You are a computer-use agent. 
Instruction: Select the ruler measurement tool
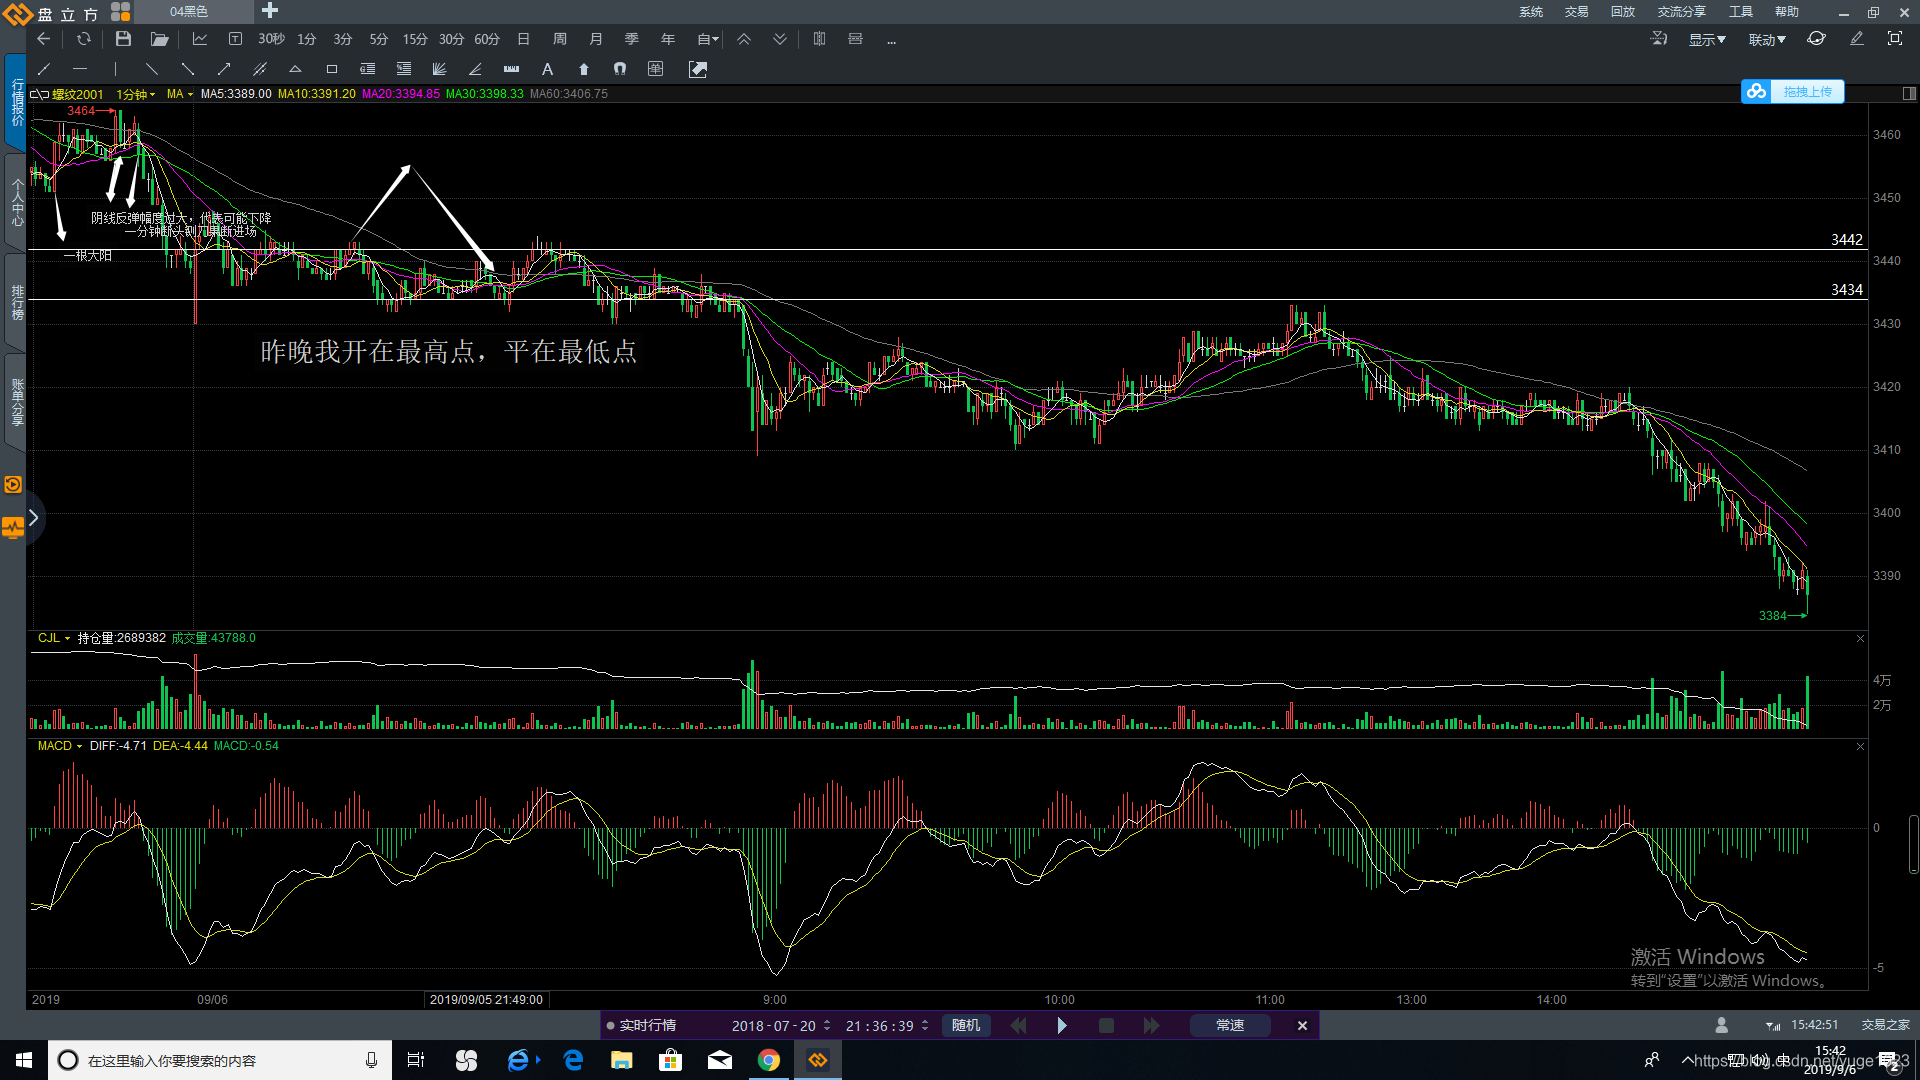point(511,69)
